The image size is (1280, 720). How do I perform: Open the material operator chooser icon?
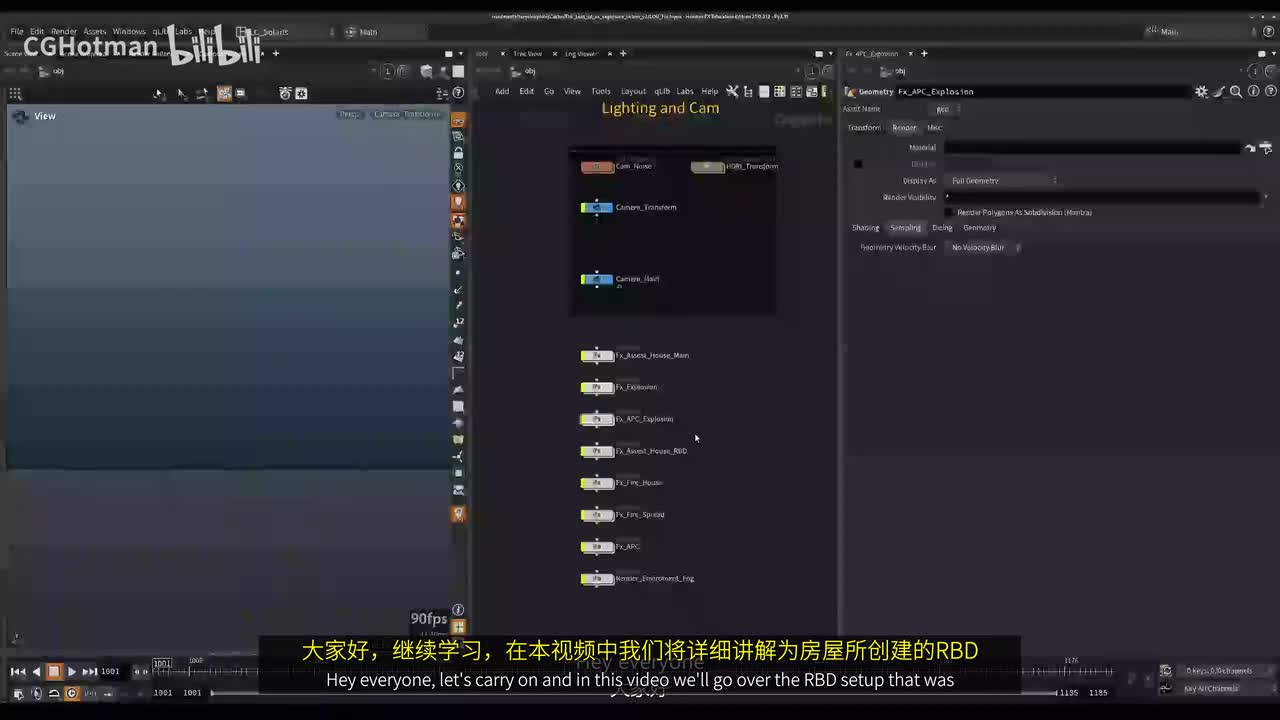1267,148
